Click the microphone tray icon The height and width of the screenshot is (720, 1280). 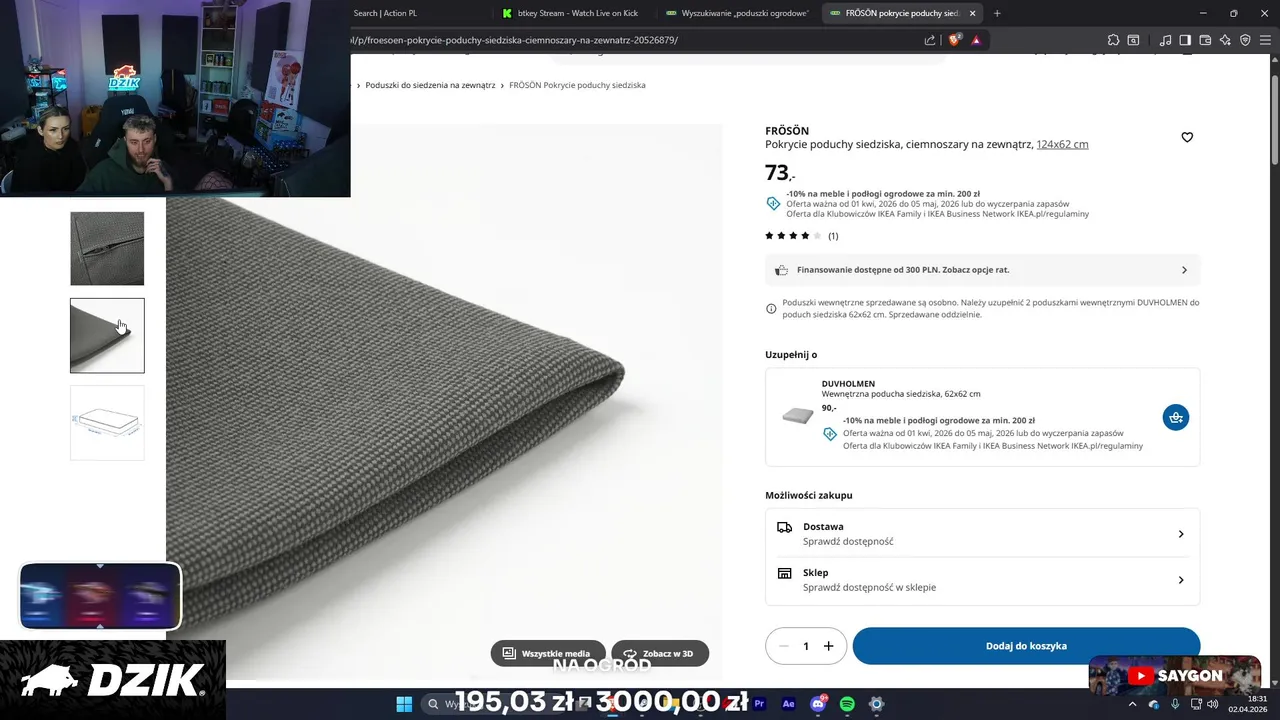tap(1175, 704)
